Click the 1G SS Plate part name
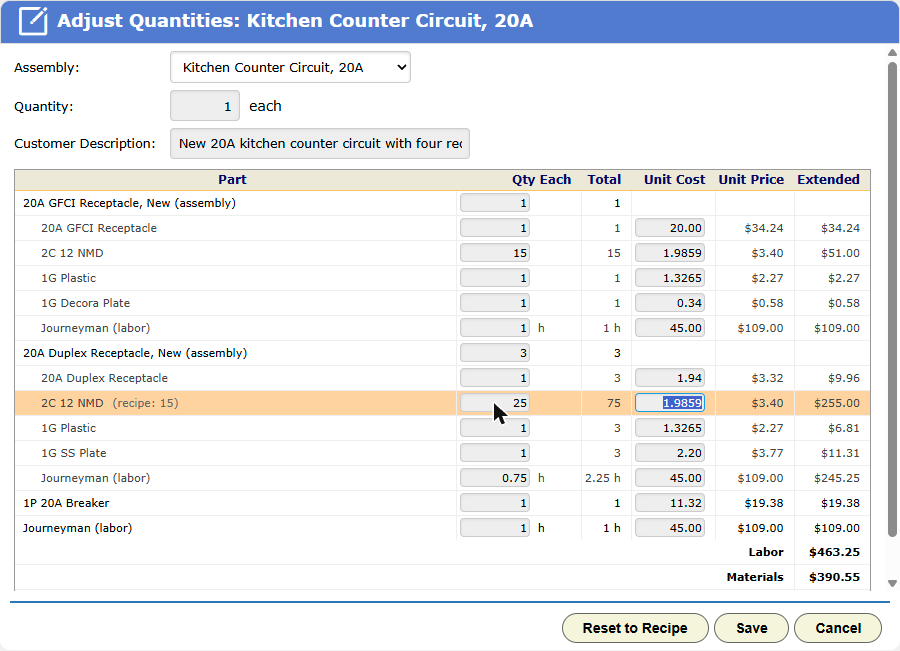The height and width of the screenshot is (651, 900). click(73, 453)
